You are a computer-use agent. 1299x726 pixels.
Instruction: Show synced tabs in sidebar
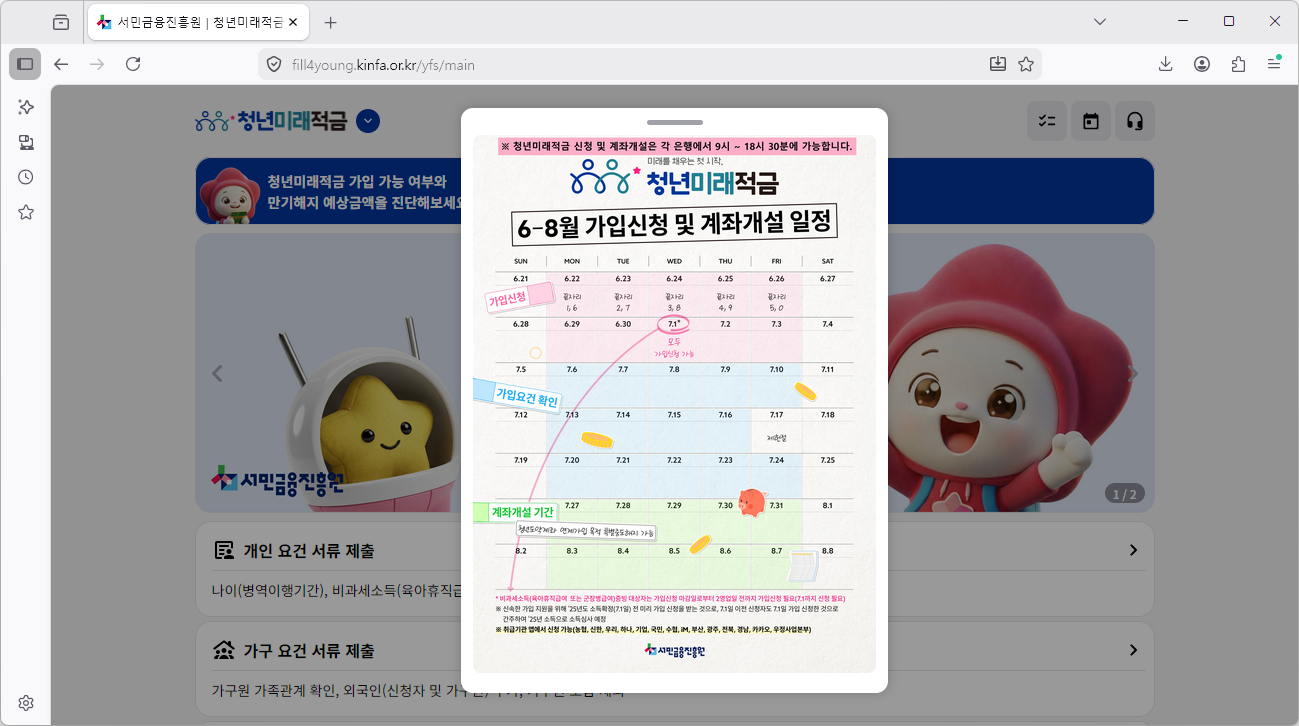click(26, 142)
